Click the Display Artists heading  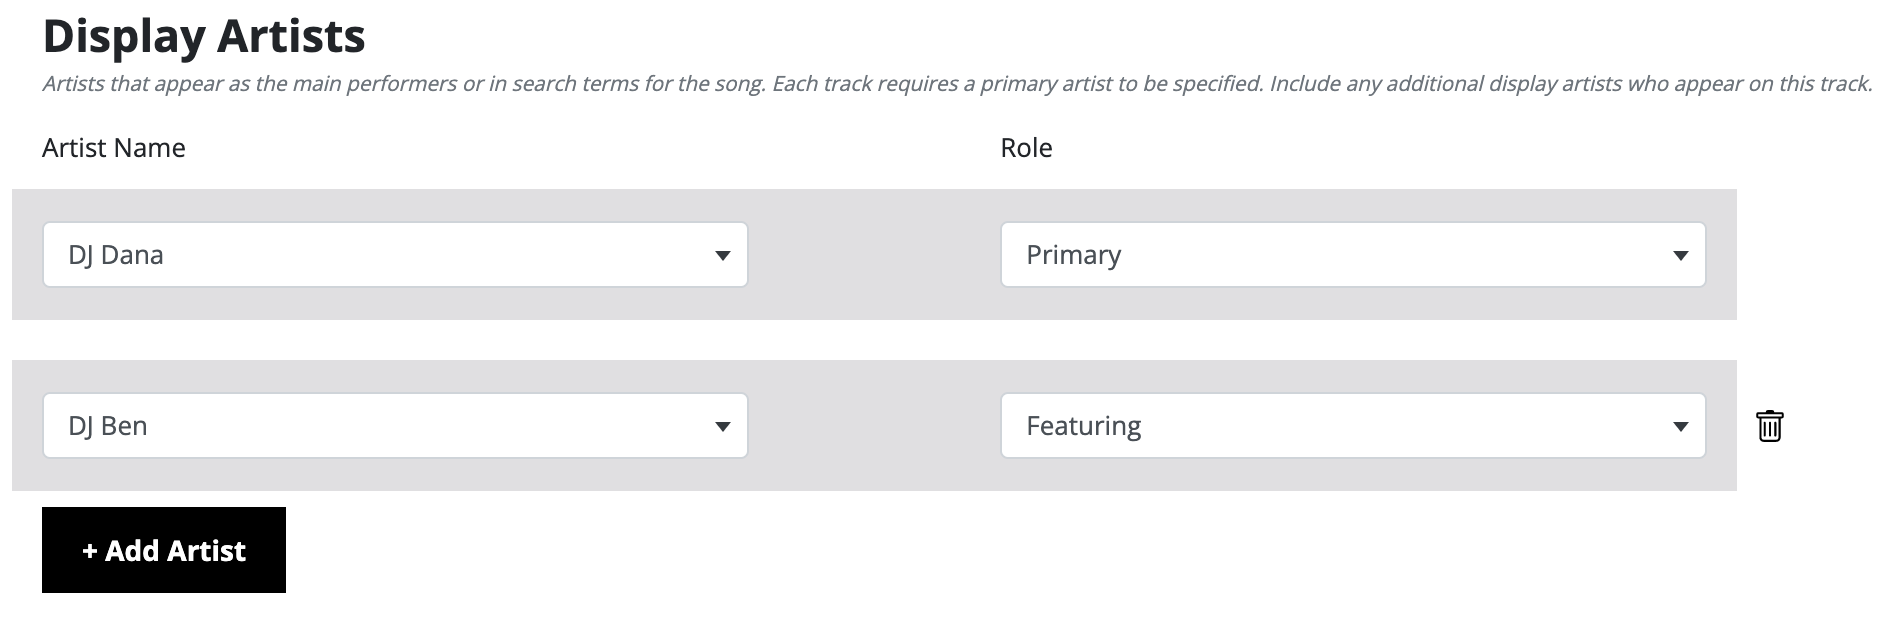click(x=204, y=36)
